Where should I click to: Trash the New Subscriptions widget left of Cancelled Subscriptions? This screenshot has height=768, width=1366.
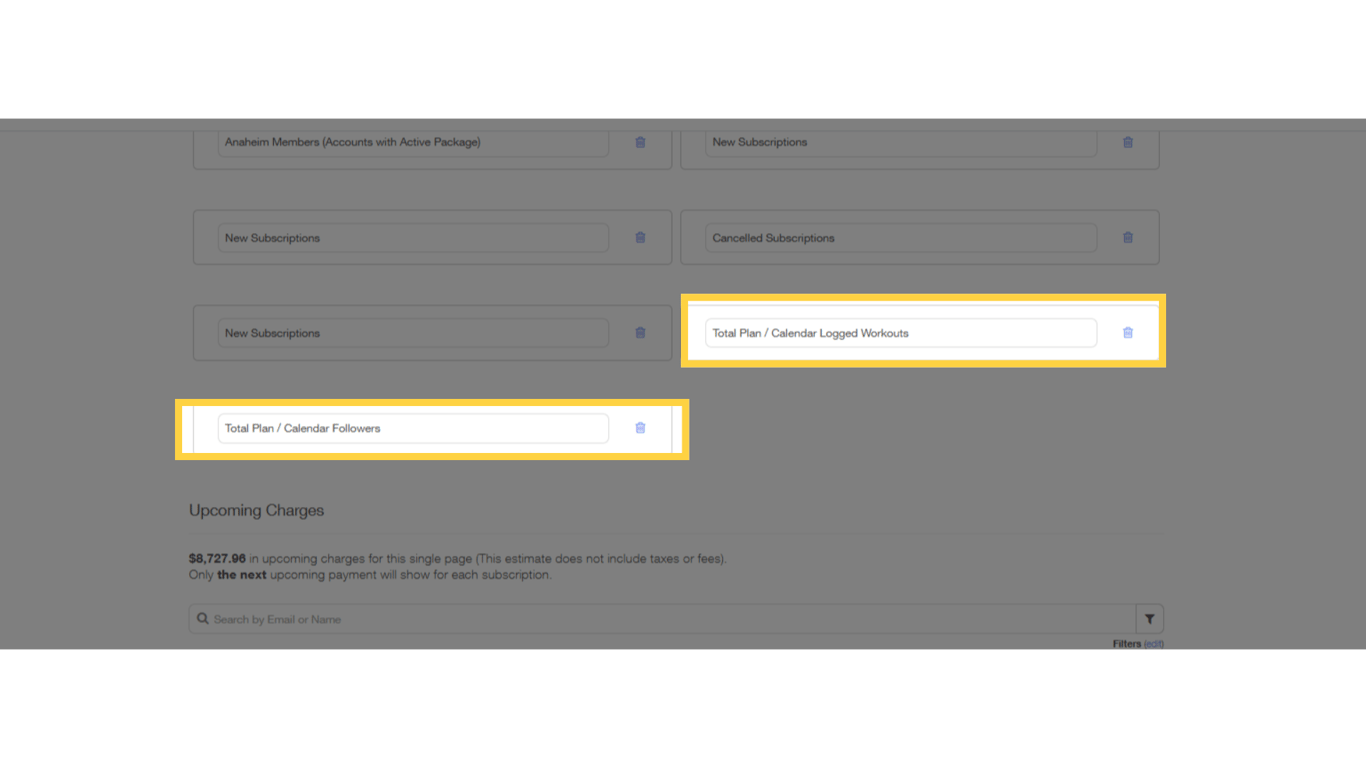[640, 238]
